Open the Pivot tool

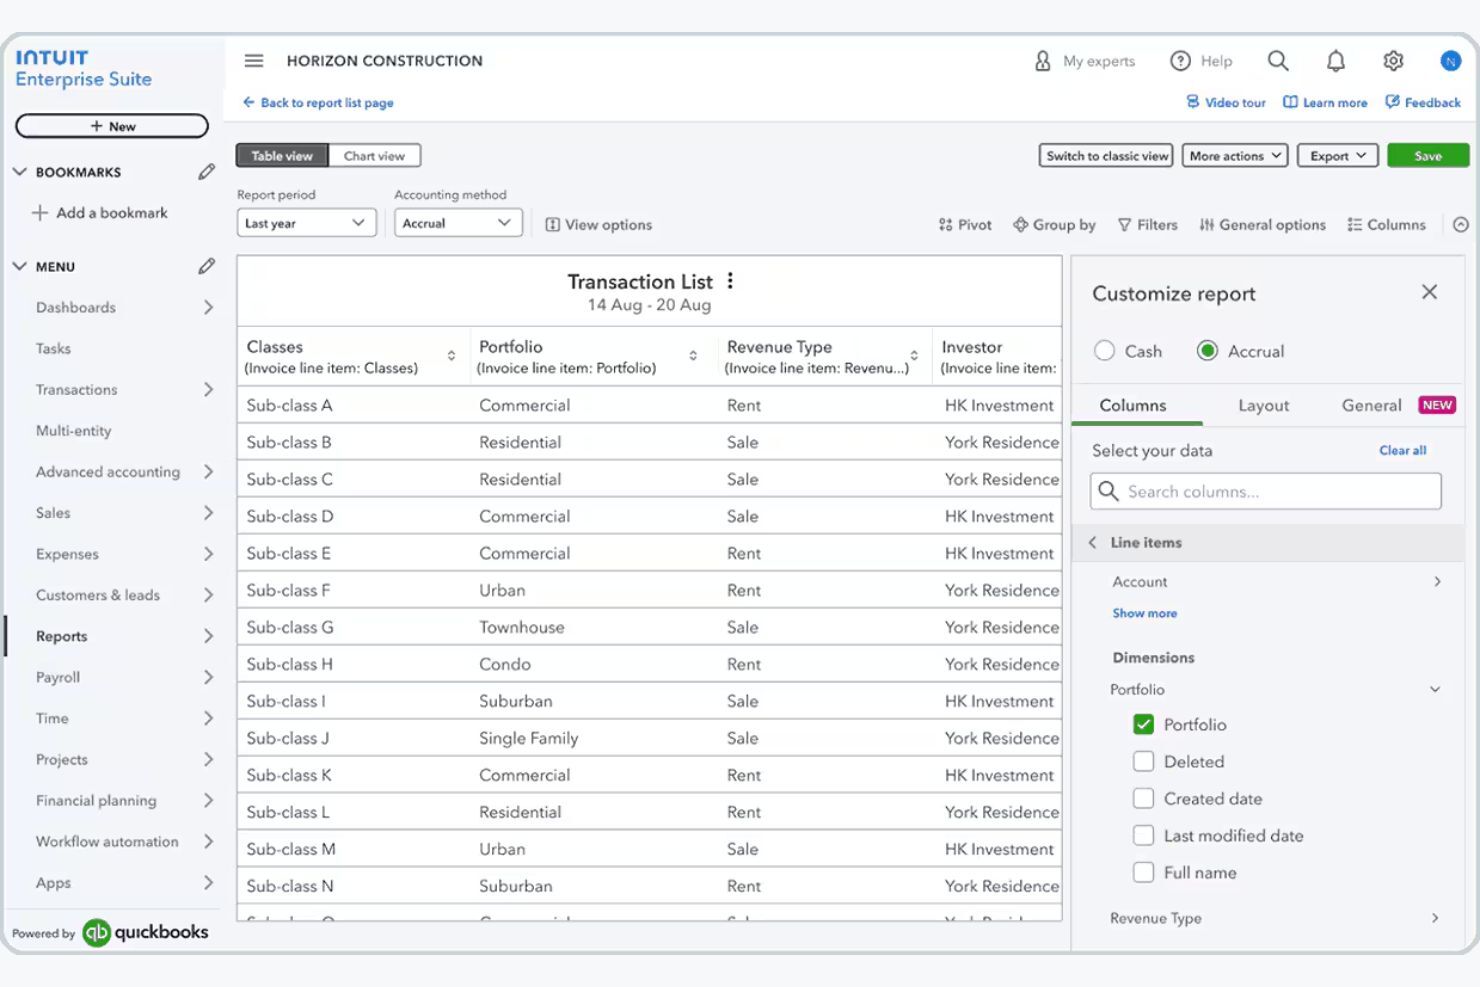coord(963,224)
